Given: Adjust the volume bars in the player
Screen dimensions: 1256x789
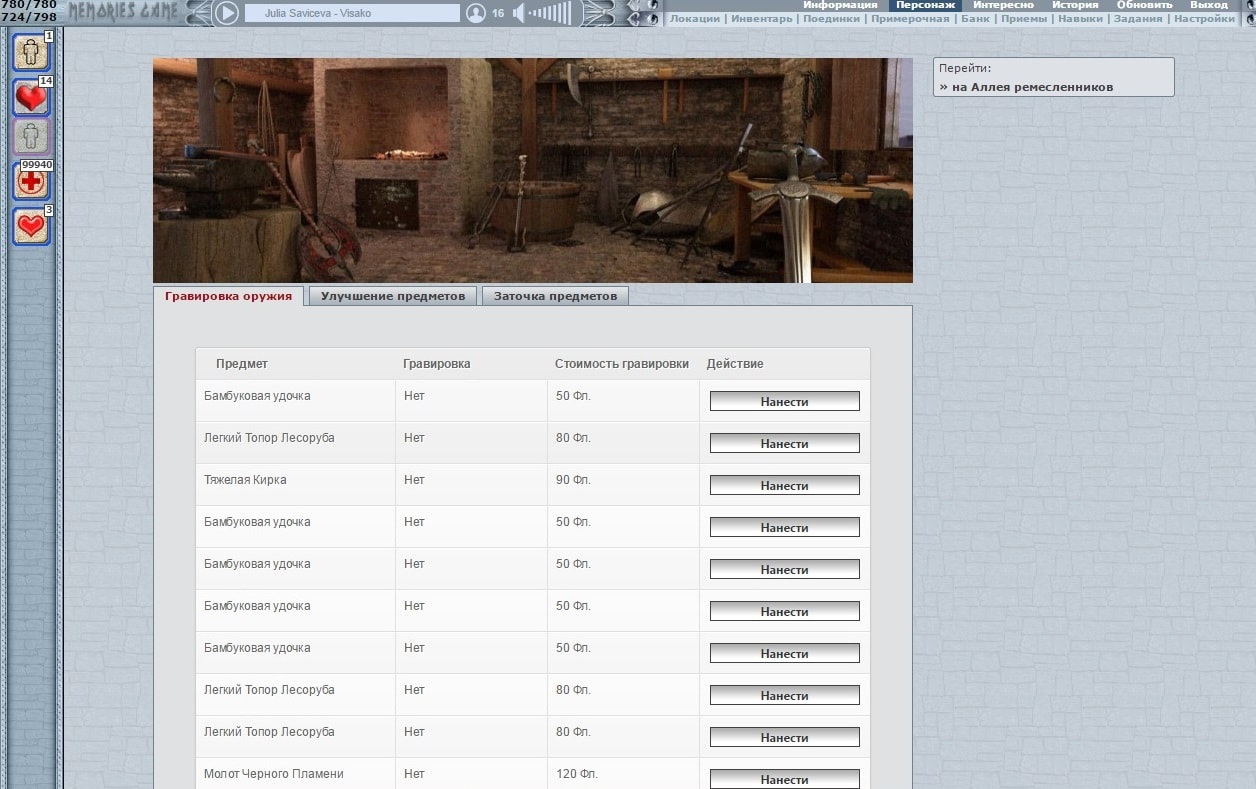Looking at the screenshot, I should pyautogui.click(x=550, y=13).
